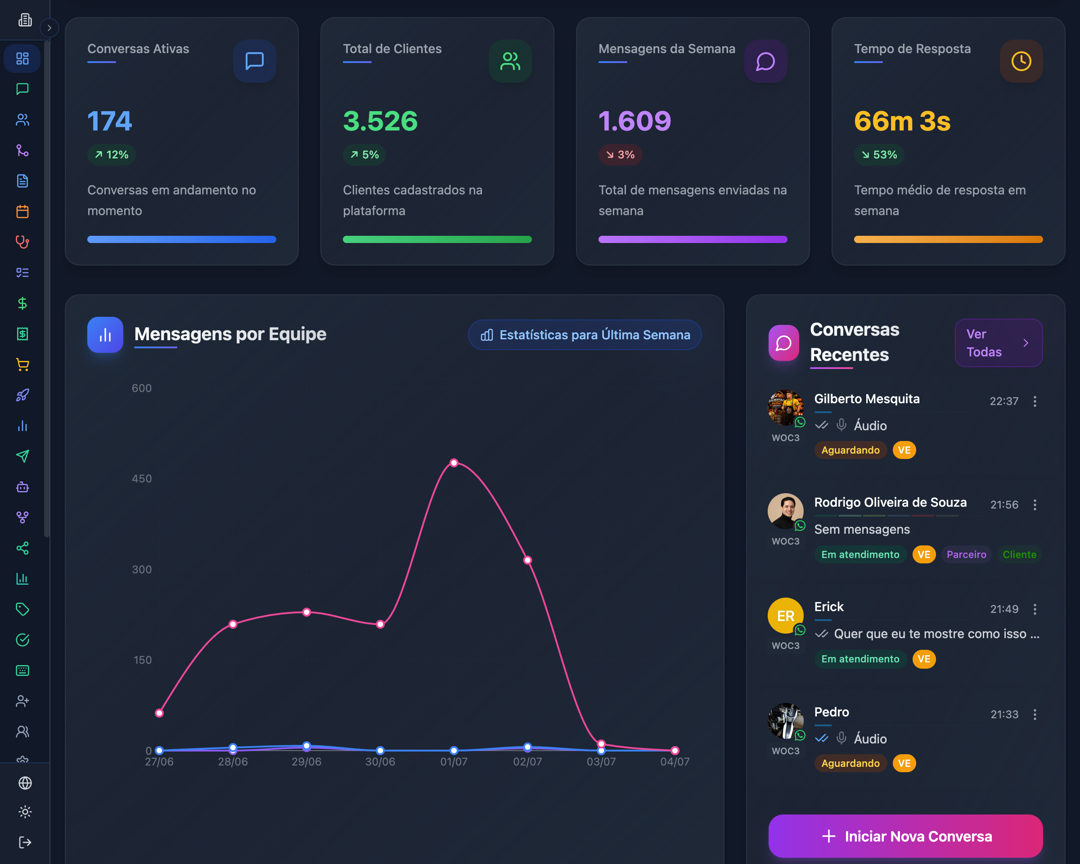Open the green keyboard shortcuts sidebar icon

[x=22, y=670]
